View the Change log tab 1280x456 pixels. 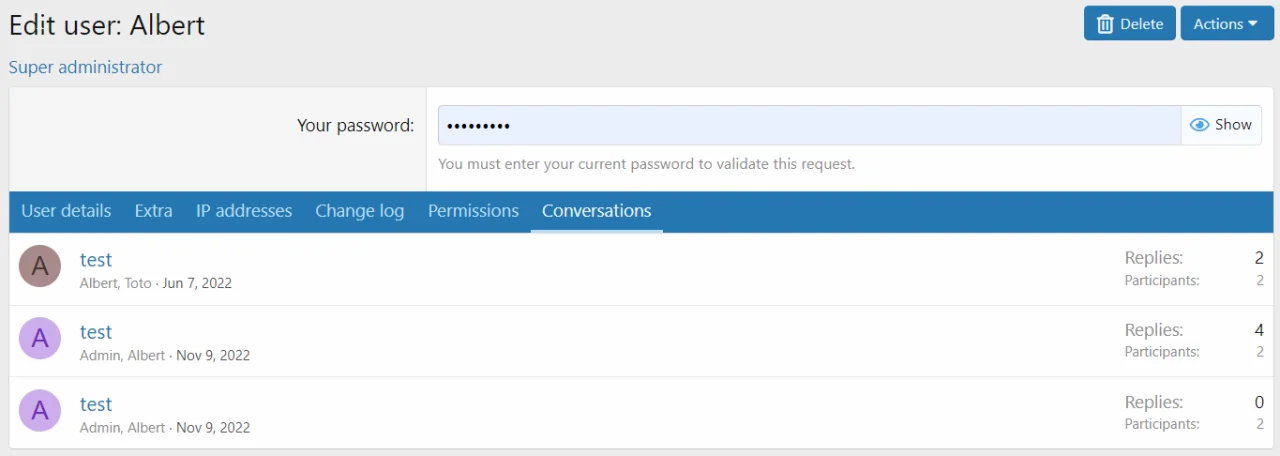(359, 211)
